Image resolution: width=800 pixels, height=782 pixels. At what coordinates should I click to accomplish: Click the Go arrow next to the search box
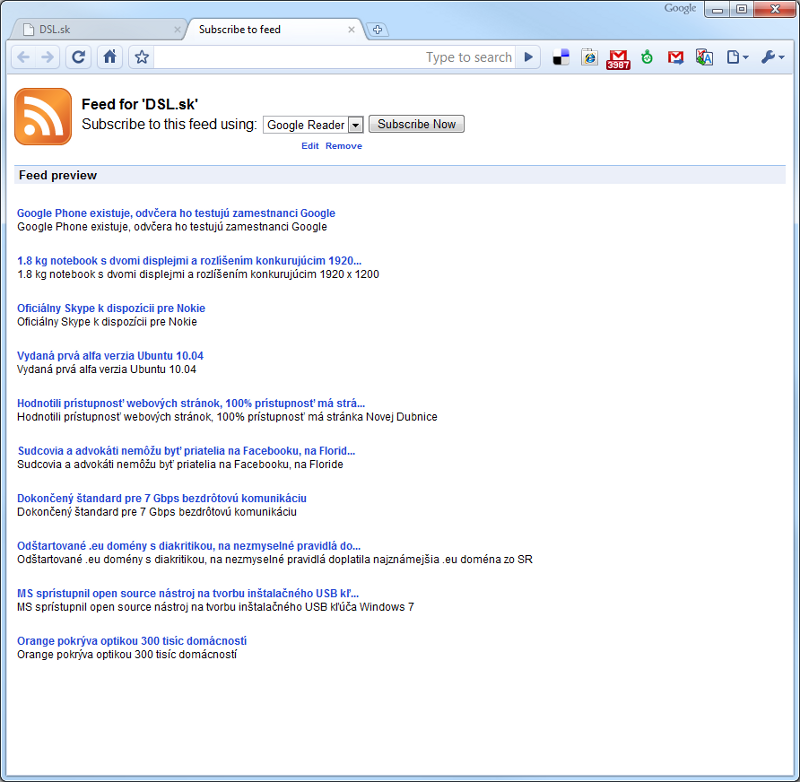[529, 57]
